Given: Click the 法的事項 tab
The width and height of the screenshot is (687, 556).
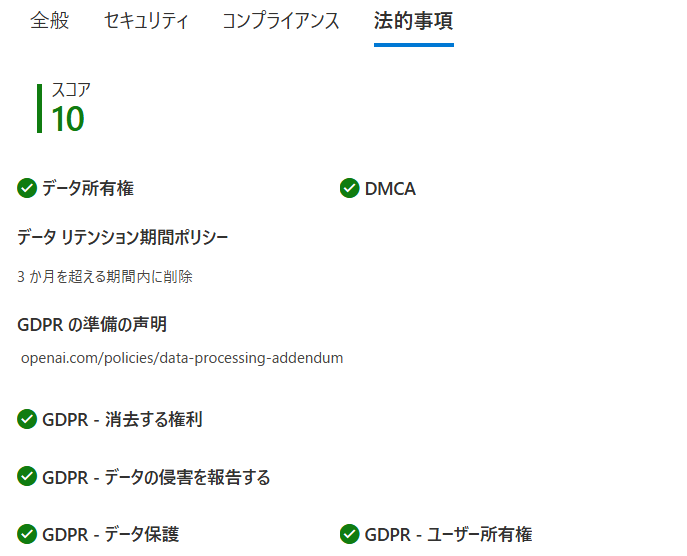Looking at the screenshot, I should [x=413, y=21].
